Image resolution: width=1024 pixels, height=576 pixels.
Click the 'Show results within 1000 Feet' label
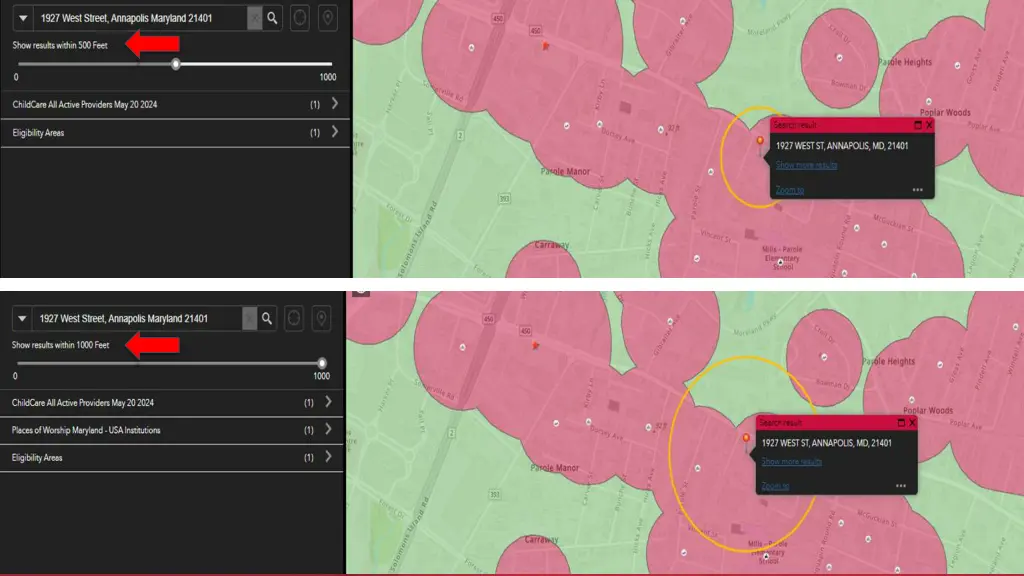60,345
